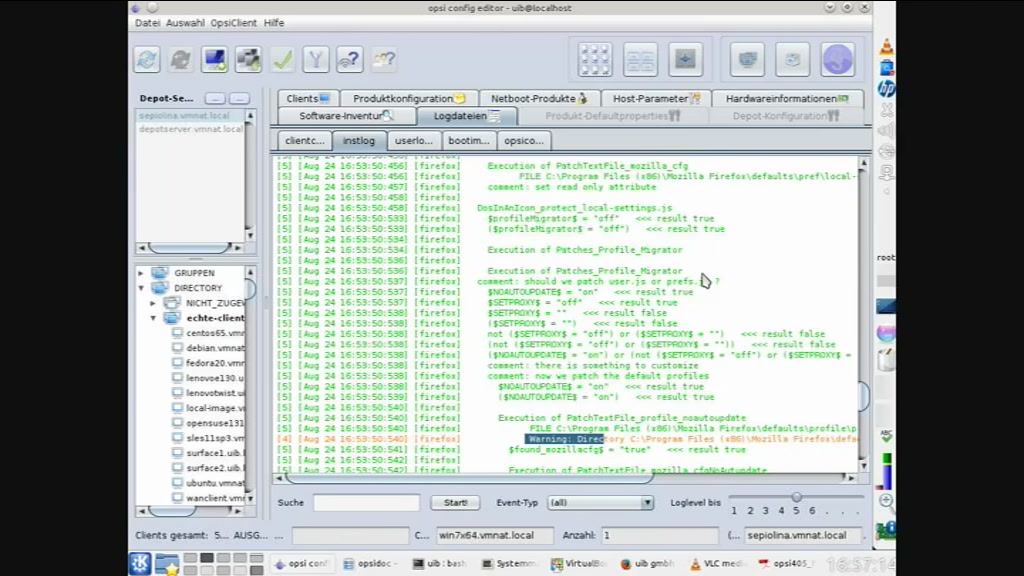Click the green checkmark save icon

282,59
